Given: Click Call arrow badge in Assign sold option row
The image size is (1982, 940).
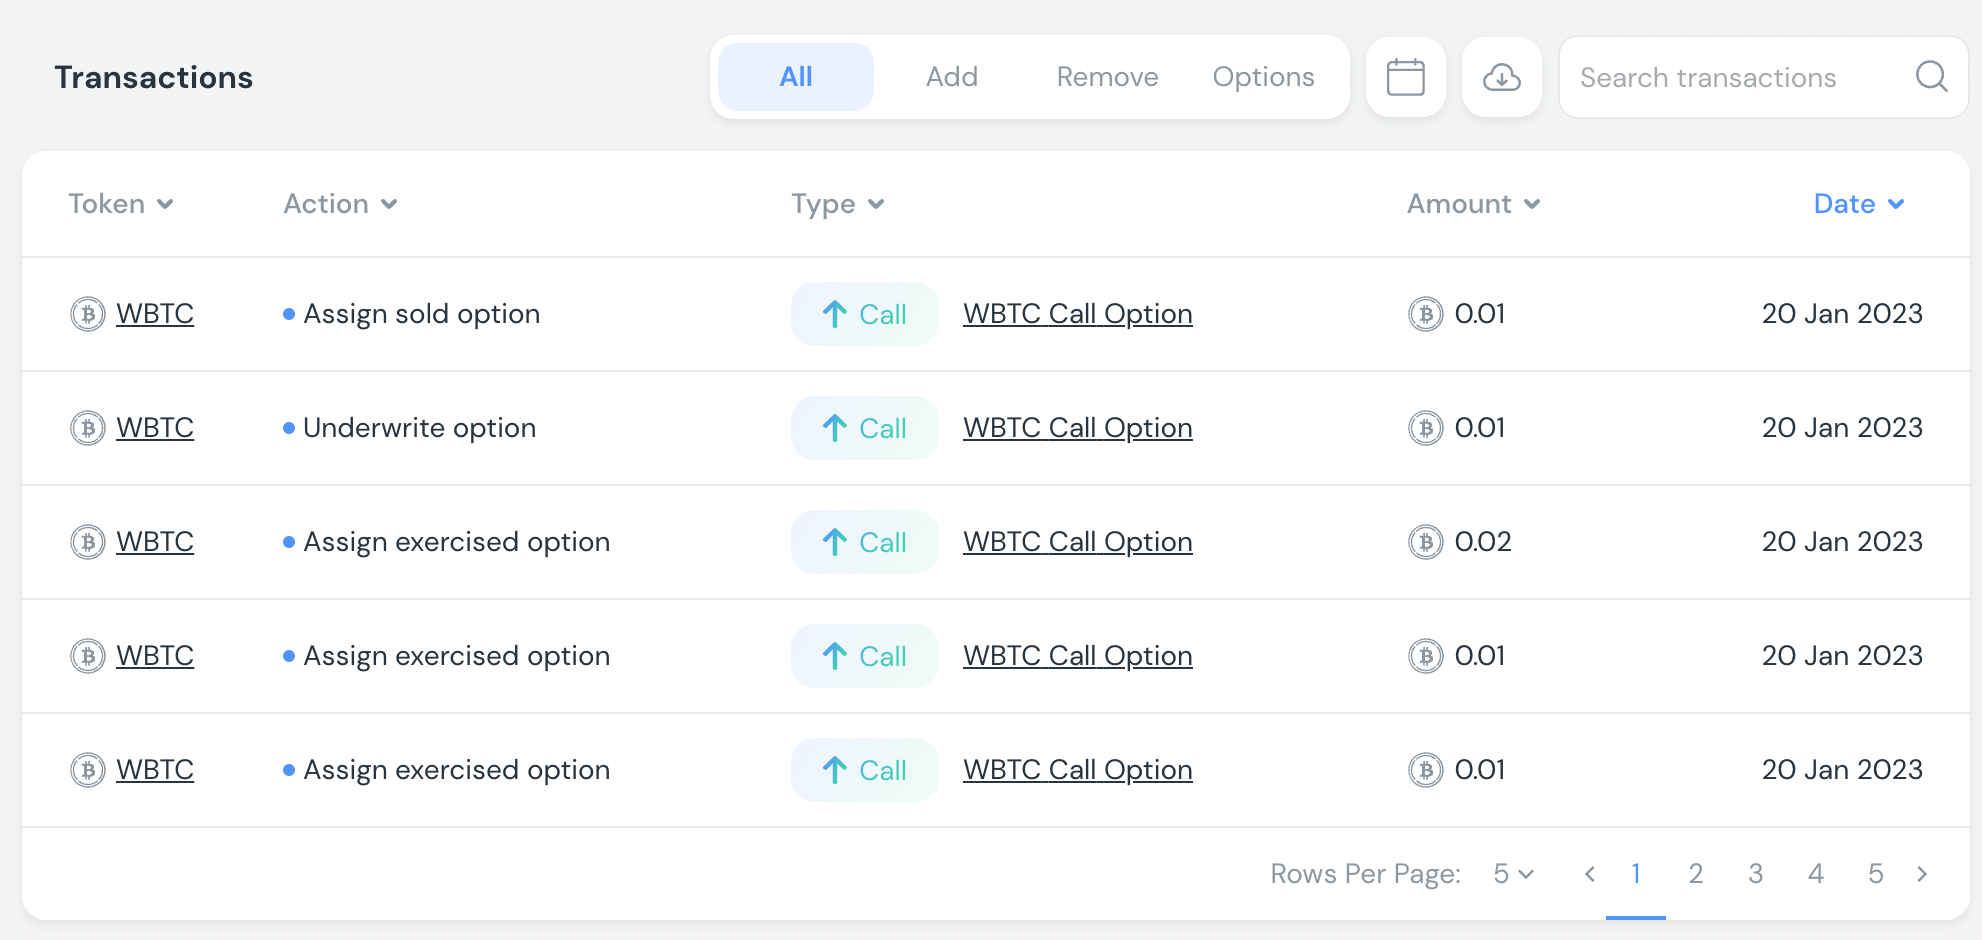Looking at the screenshot, I should (x=864, y=314).
